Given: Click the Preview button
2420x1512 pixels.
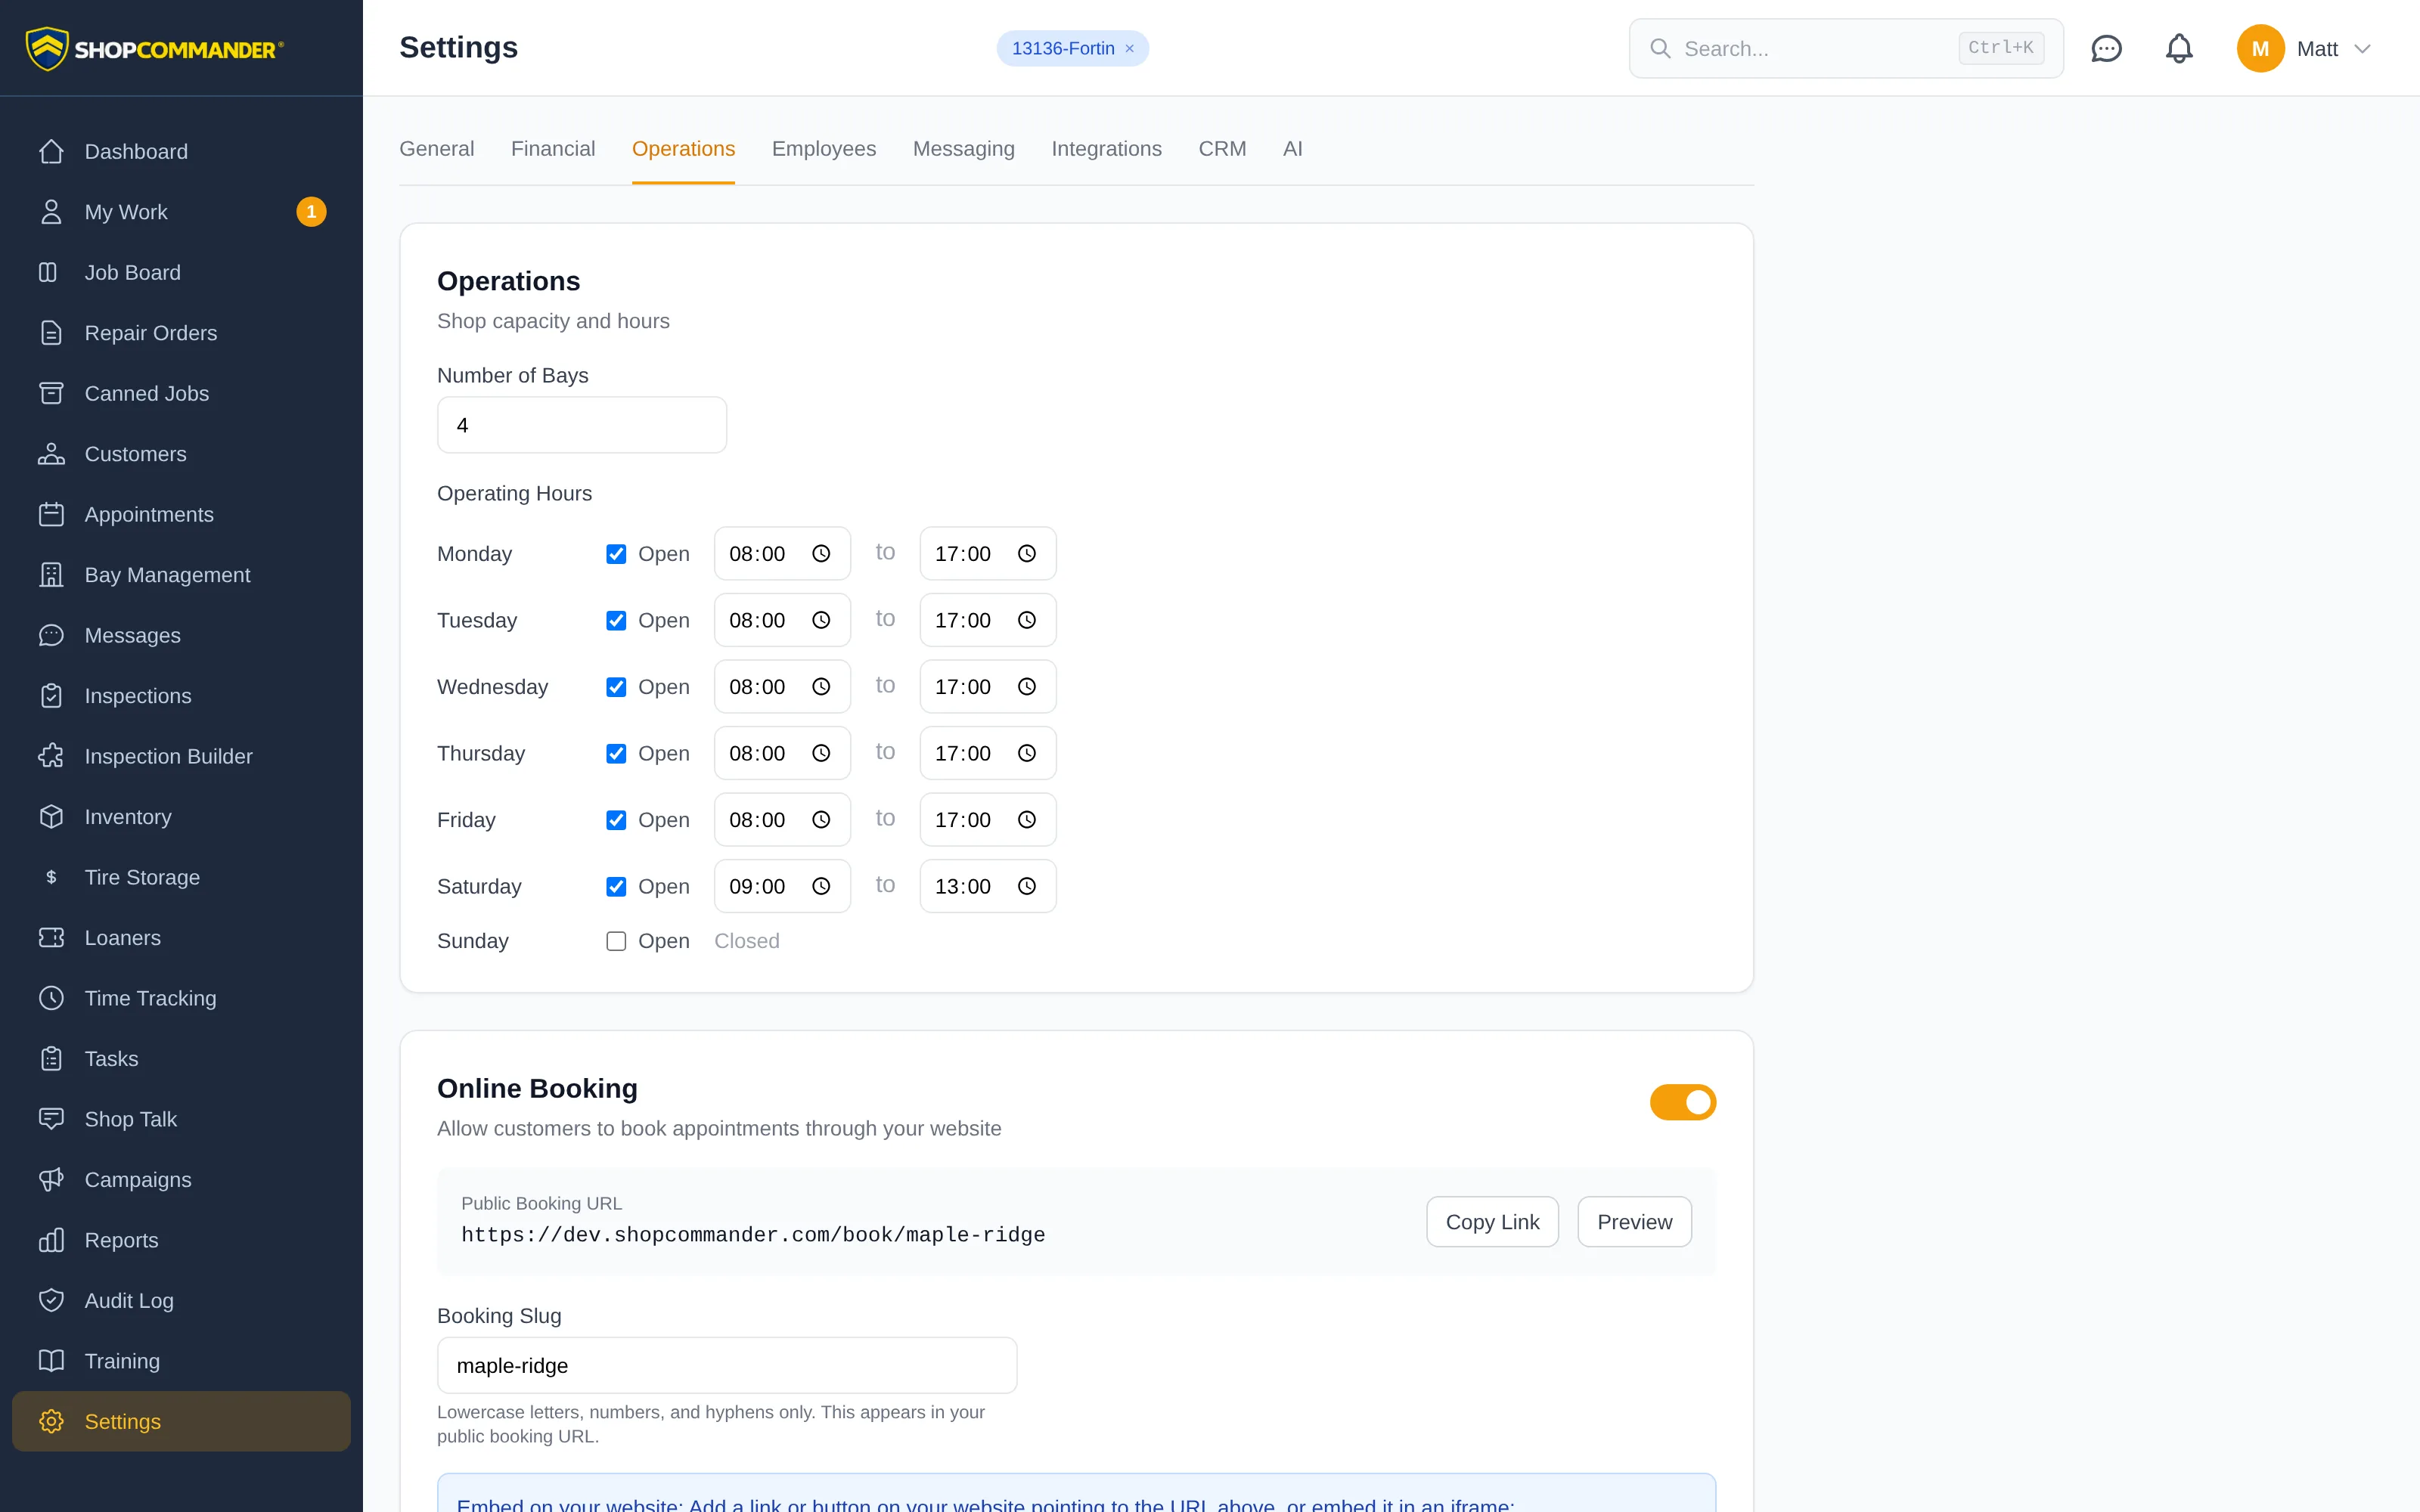Looking at the screenshot, I should (x=1634, y=1222).
